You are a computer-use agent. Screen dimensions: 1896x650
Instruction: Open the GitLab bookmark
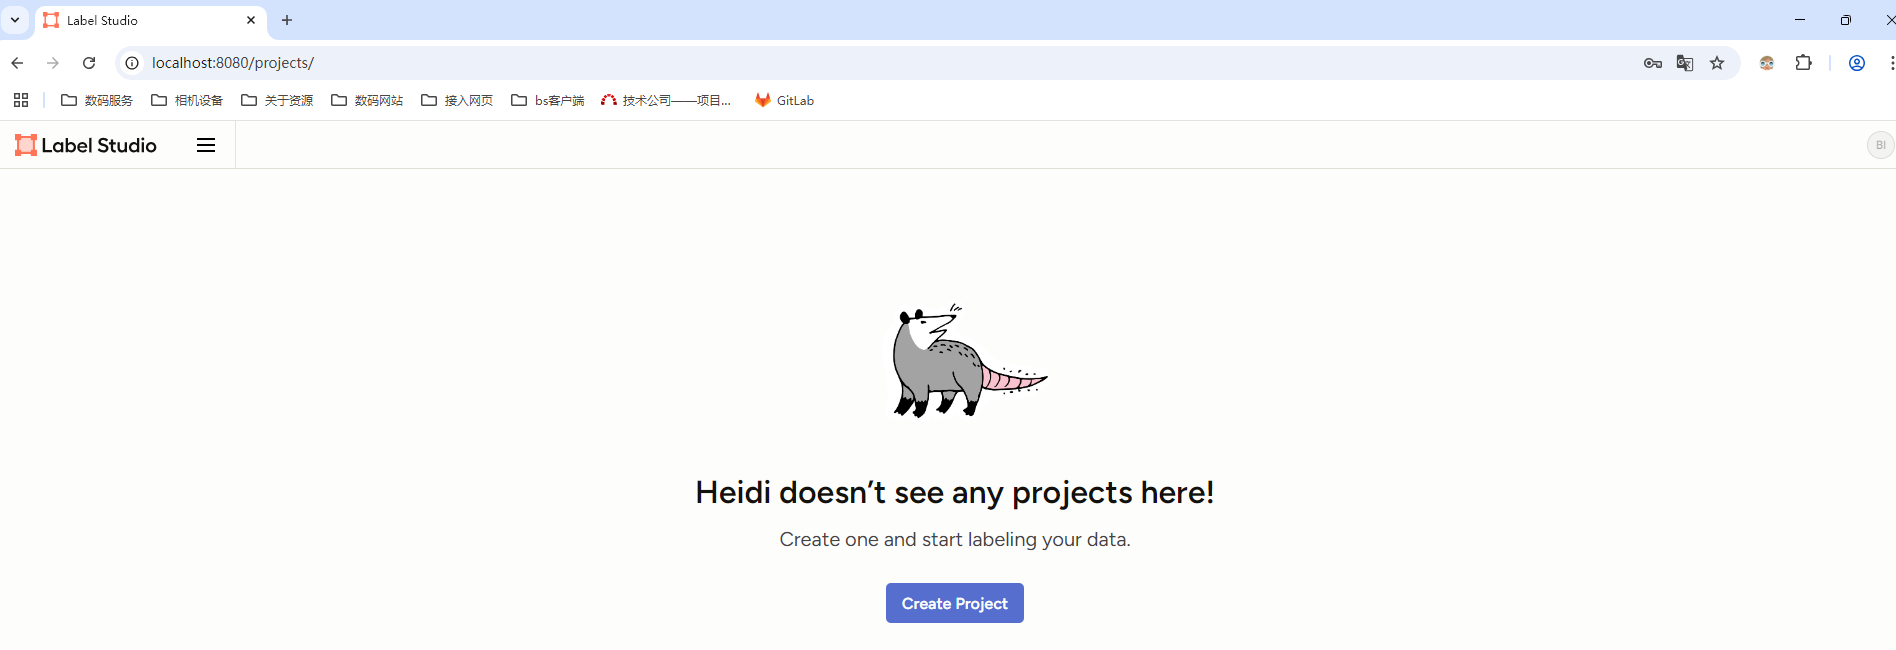(x=785, y=100)
